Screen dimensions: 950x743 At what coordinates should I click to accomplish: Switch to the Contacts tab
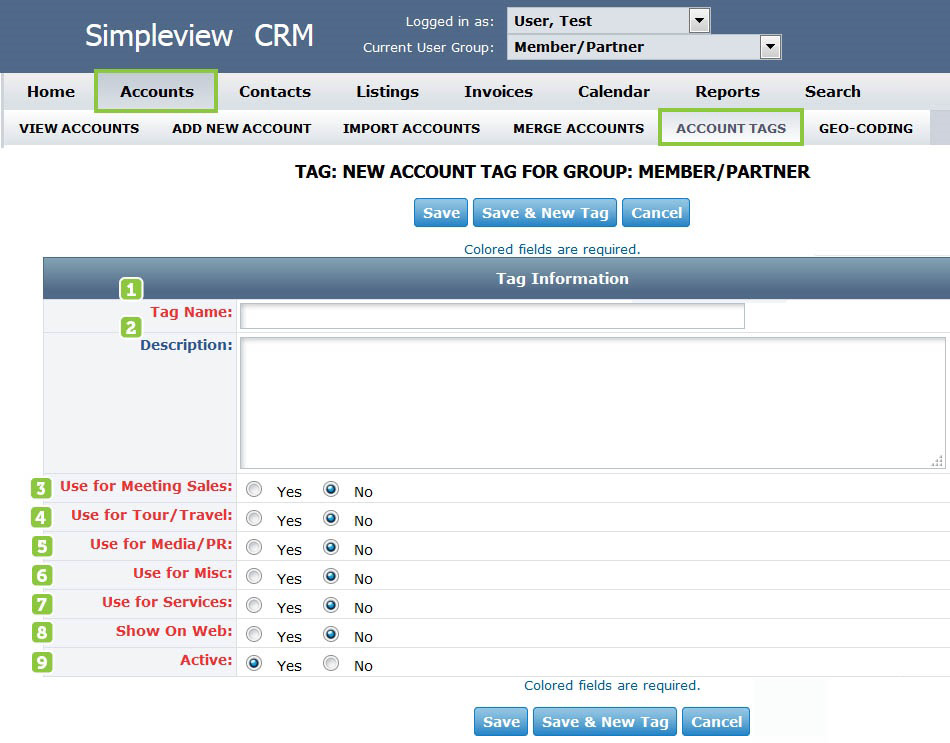(x=275, y=92)
